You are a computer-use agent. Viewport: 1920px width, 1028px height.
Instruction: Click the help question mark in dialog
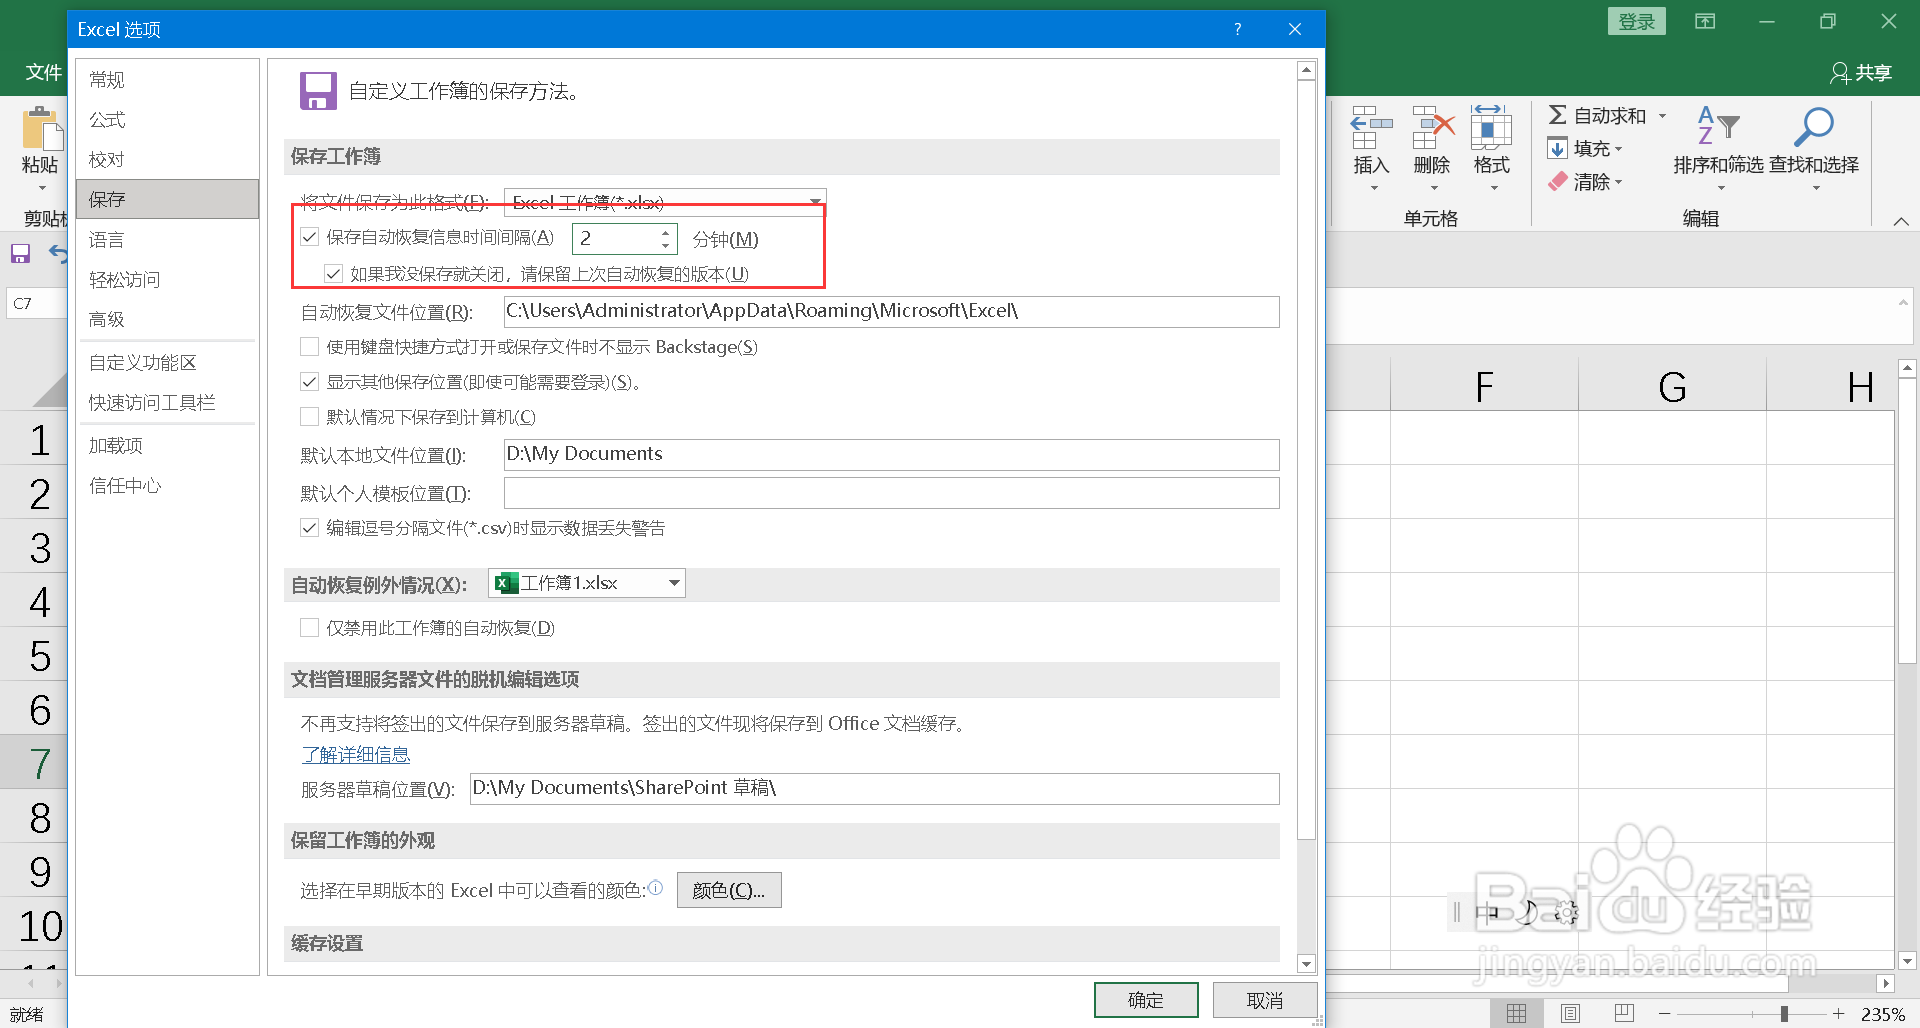point(1238,29)
